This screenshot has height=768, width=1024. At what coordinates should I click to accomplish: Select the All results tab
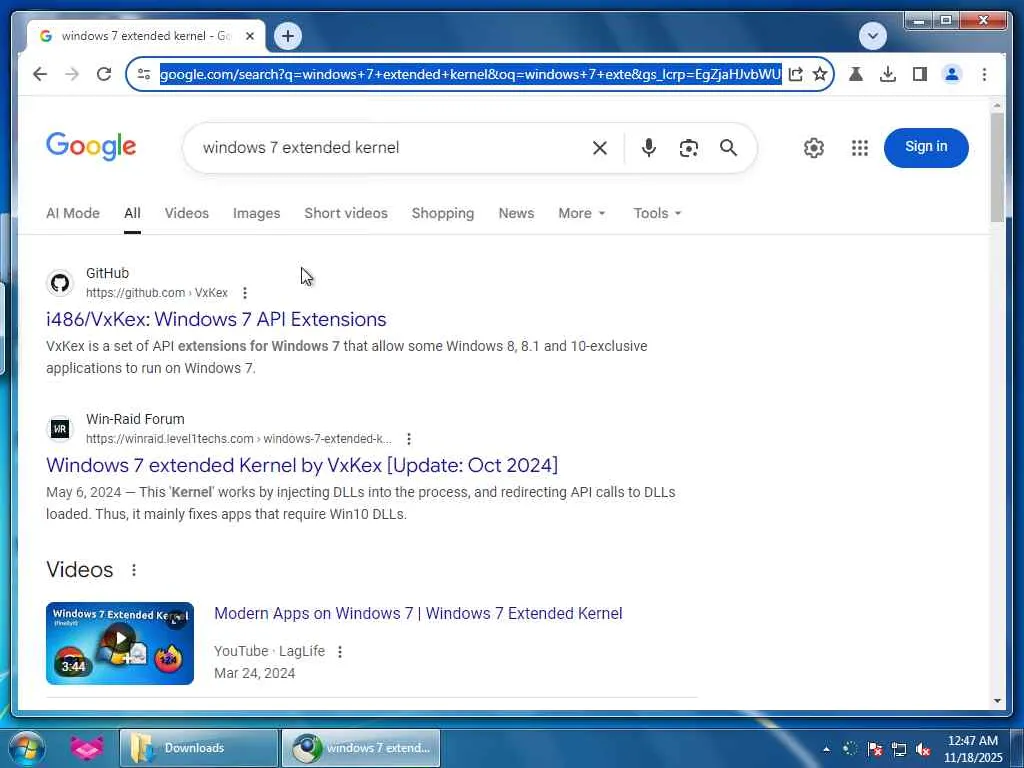pyautogui.click(x=132, y=213)
